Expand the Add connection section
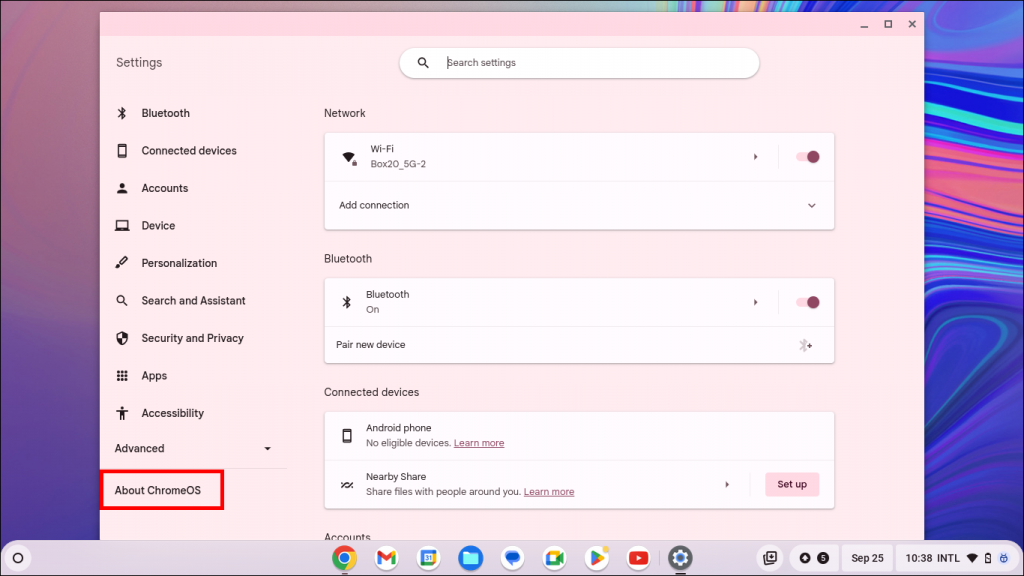This screenshot has height=576, width=1024. coord(813,204)
